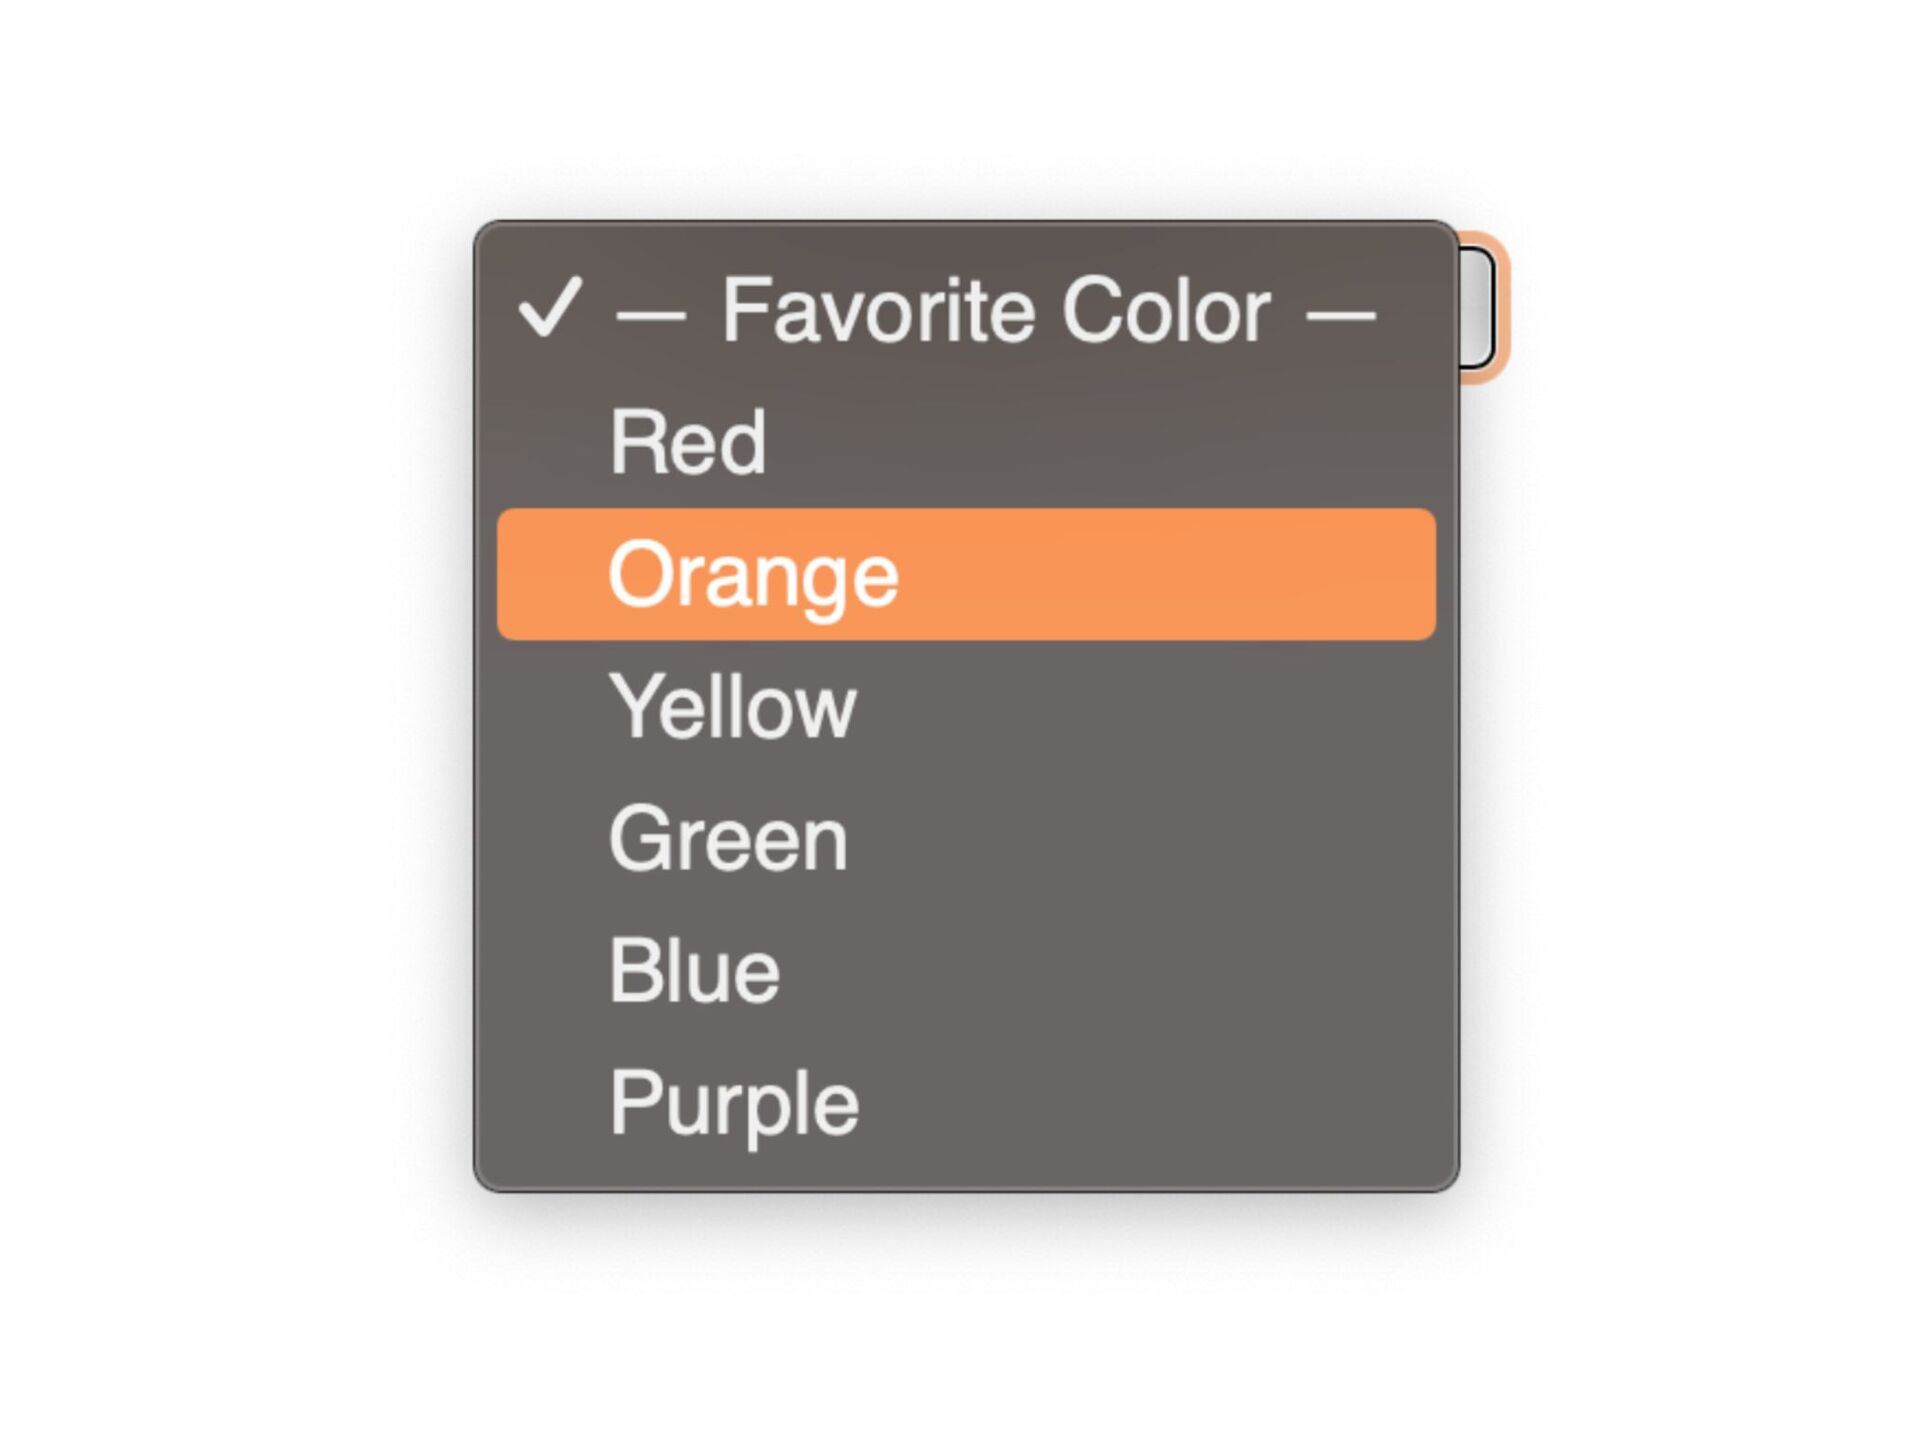The height and width of the screenshot is (1440, 1920).
Task: Set favorite color to Red
Action: click(688, 442)
